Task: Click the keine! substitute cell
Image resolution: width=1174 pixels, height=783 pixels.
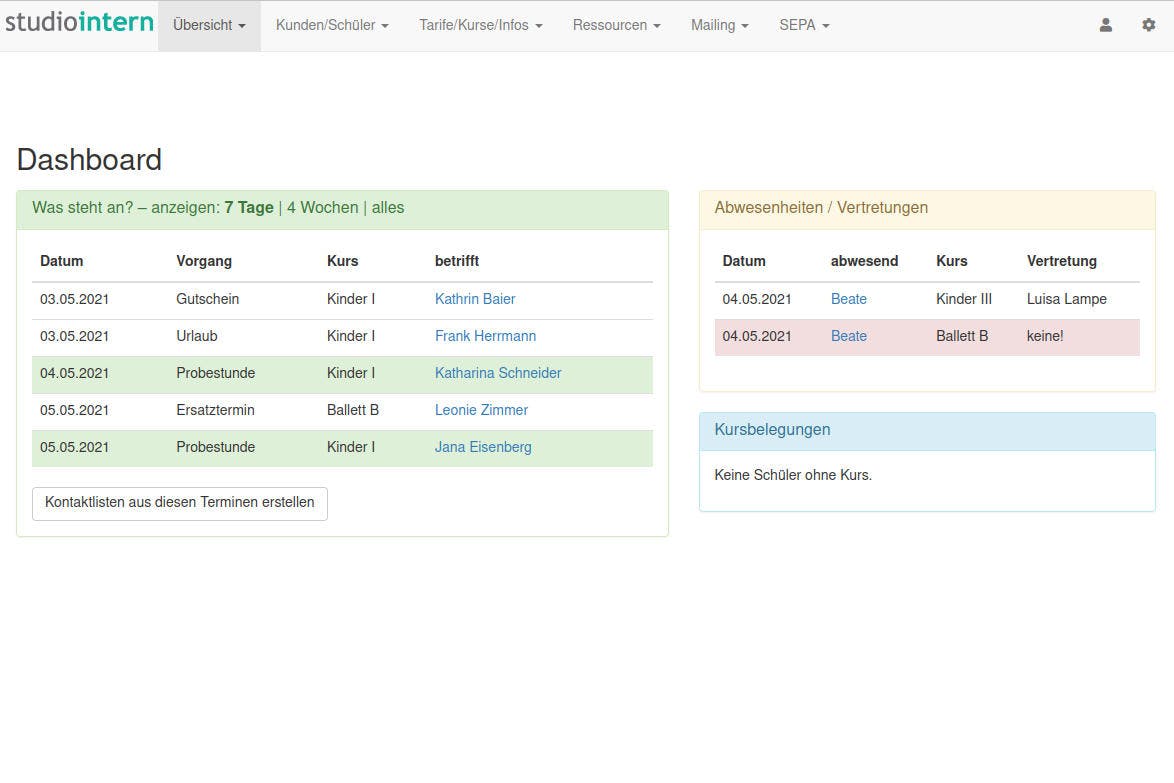Action: click(1044, 336)
